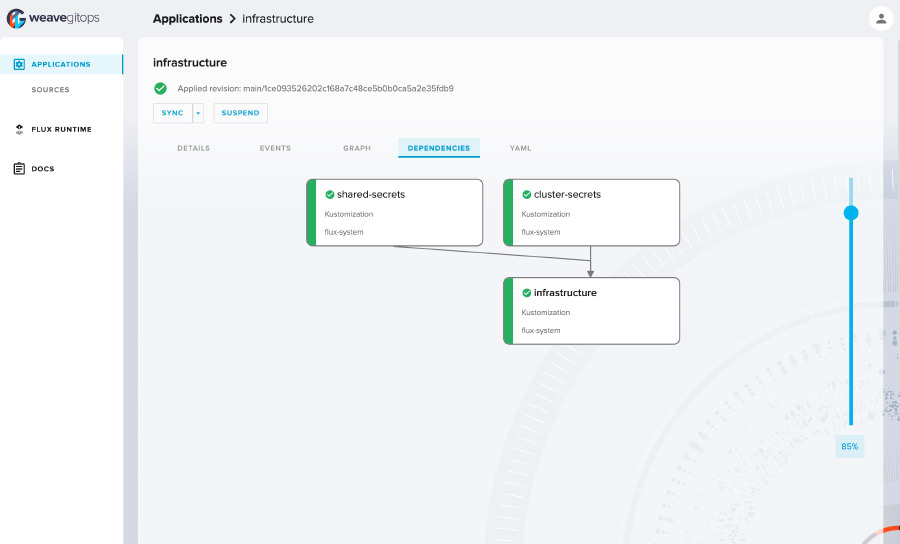Image resolution: width=900 pixels, height=544 pixels.
Task: Click the zoom slider handle
Action: coord(851,212)
